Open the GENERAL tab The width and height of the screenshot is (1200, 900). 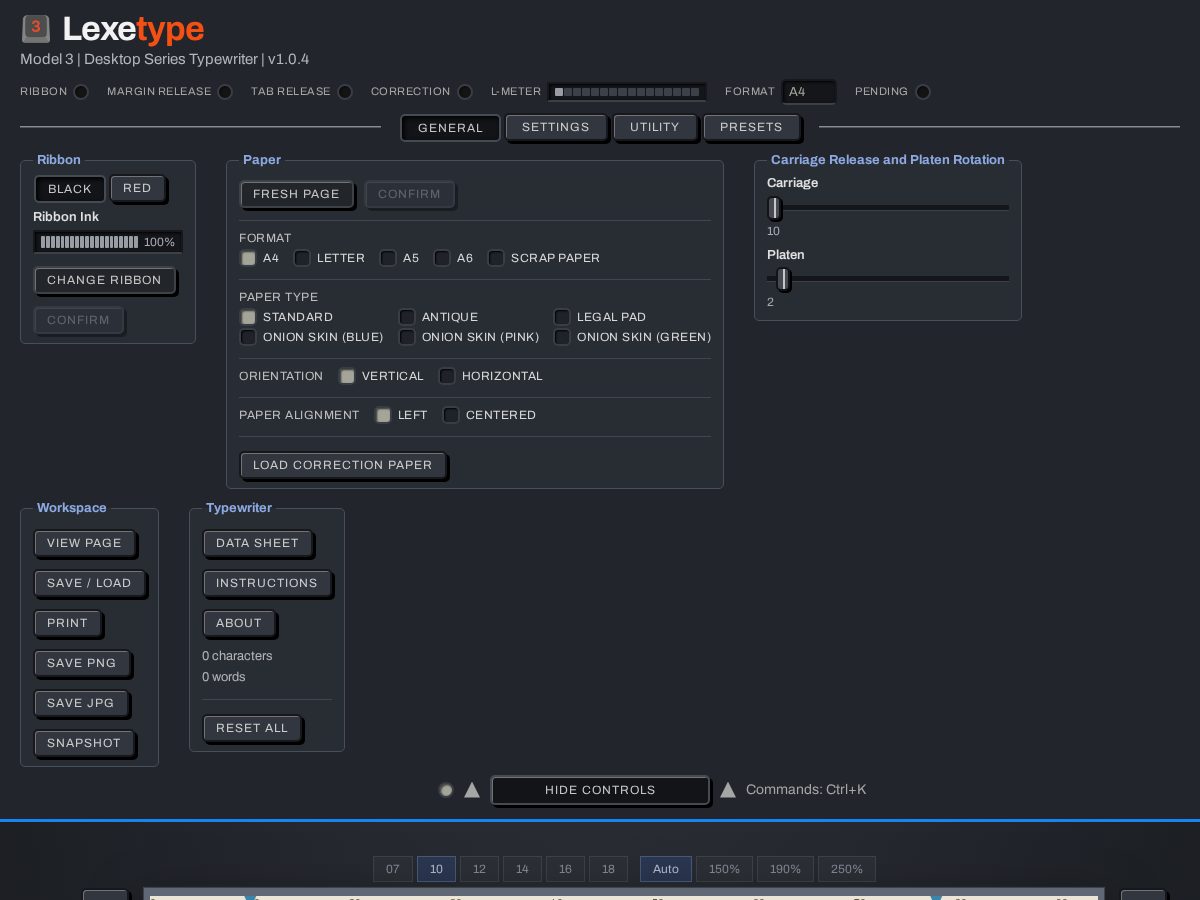(x=450, y=128)
